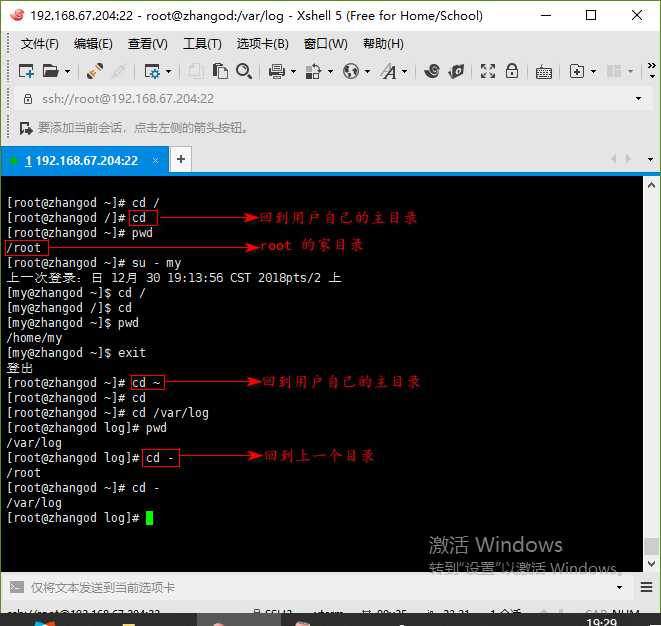Click the add-session arrow icon in hint bar

(x=26, y=128)
